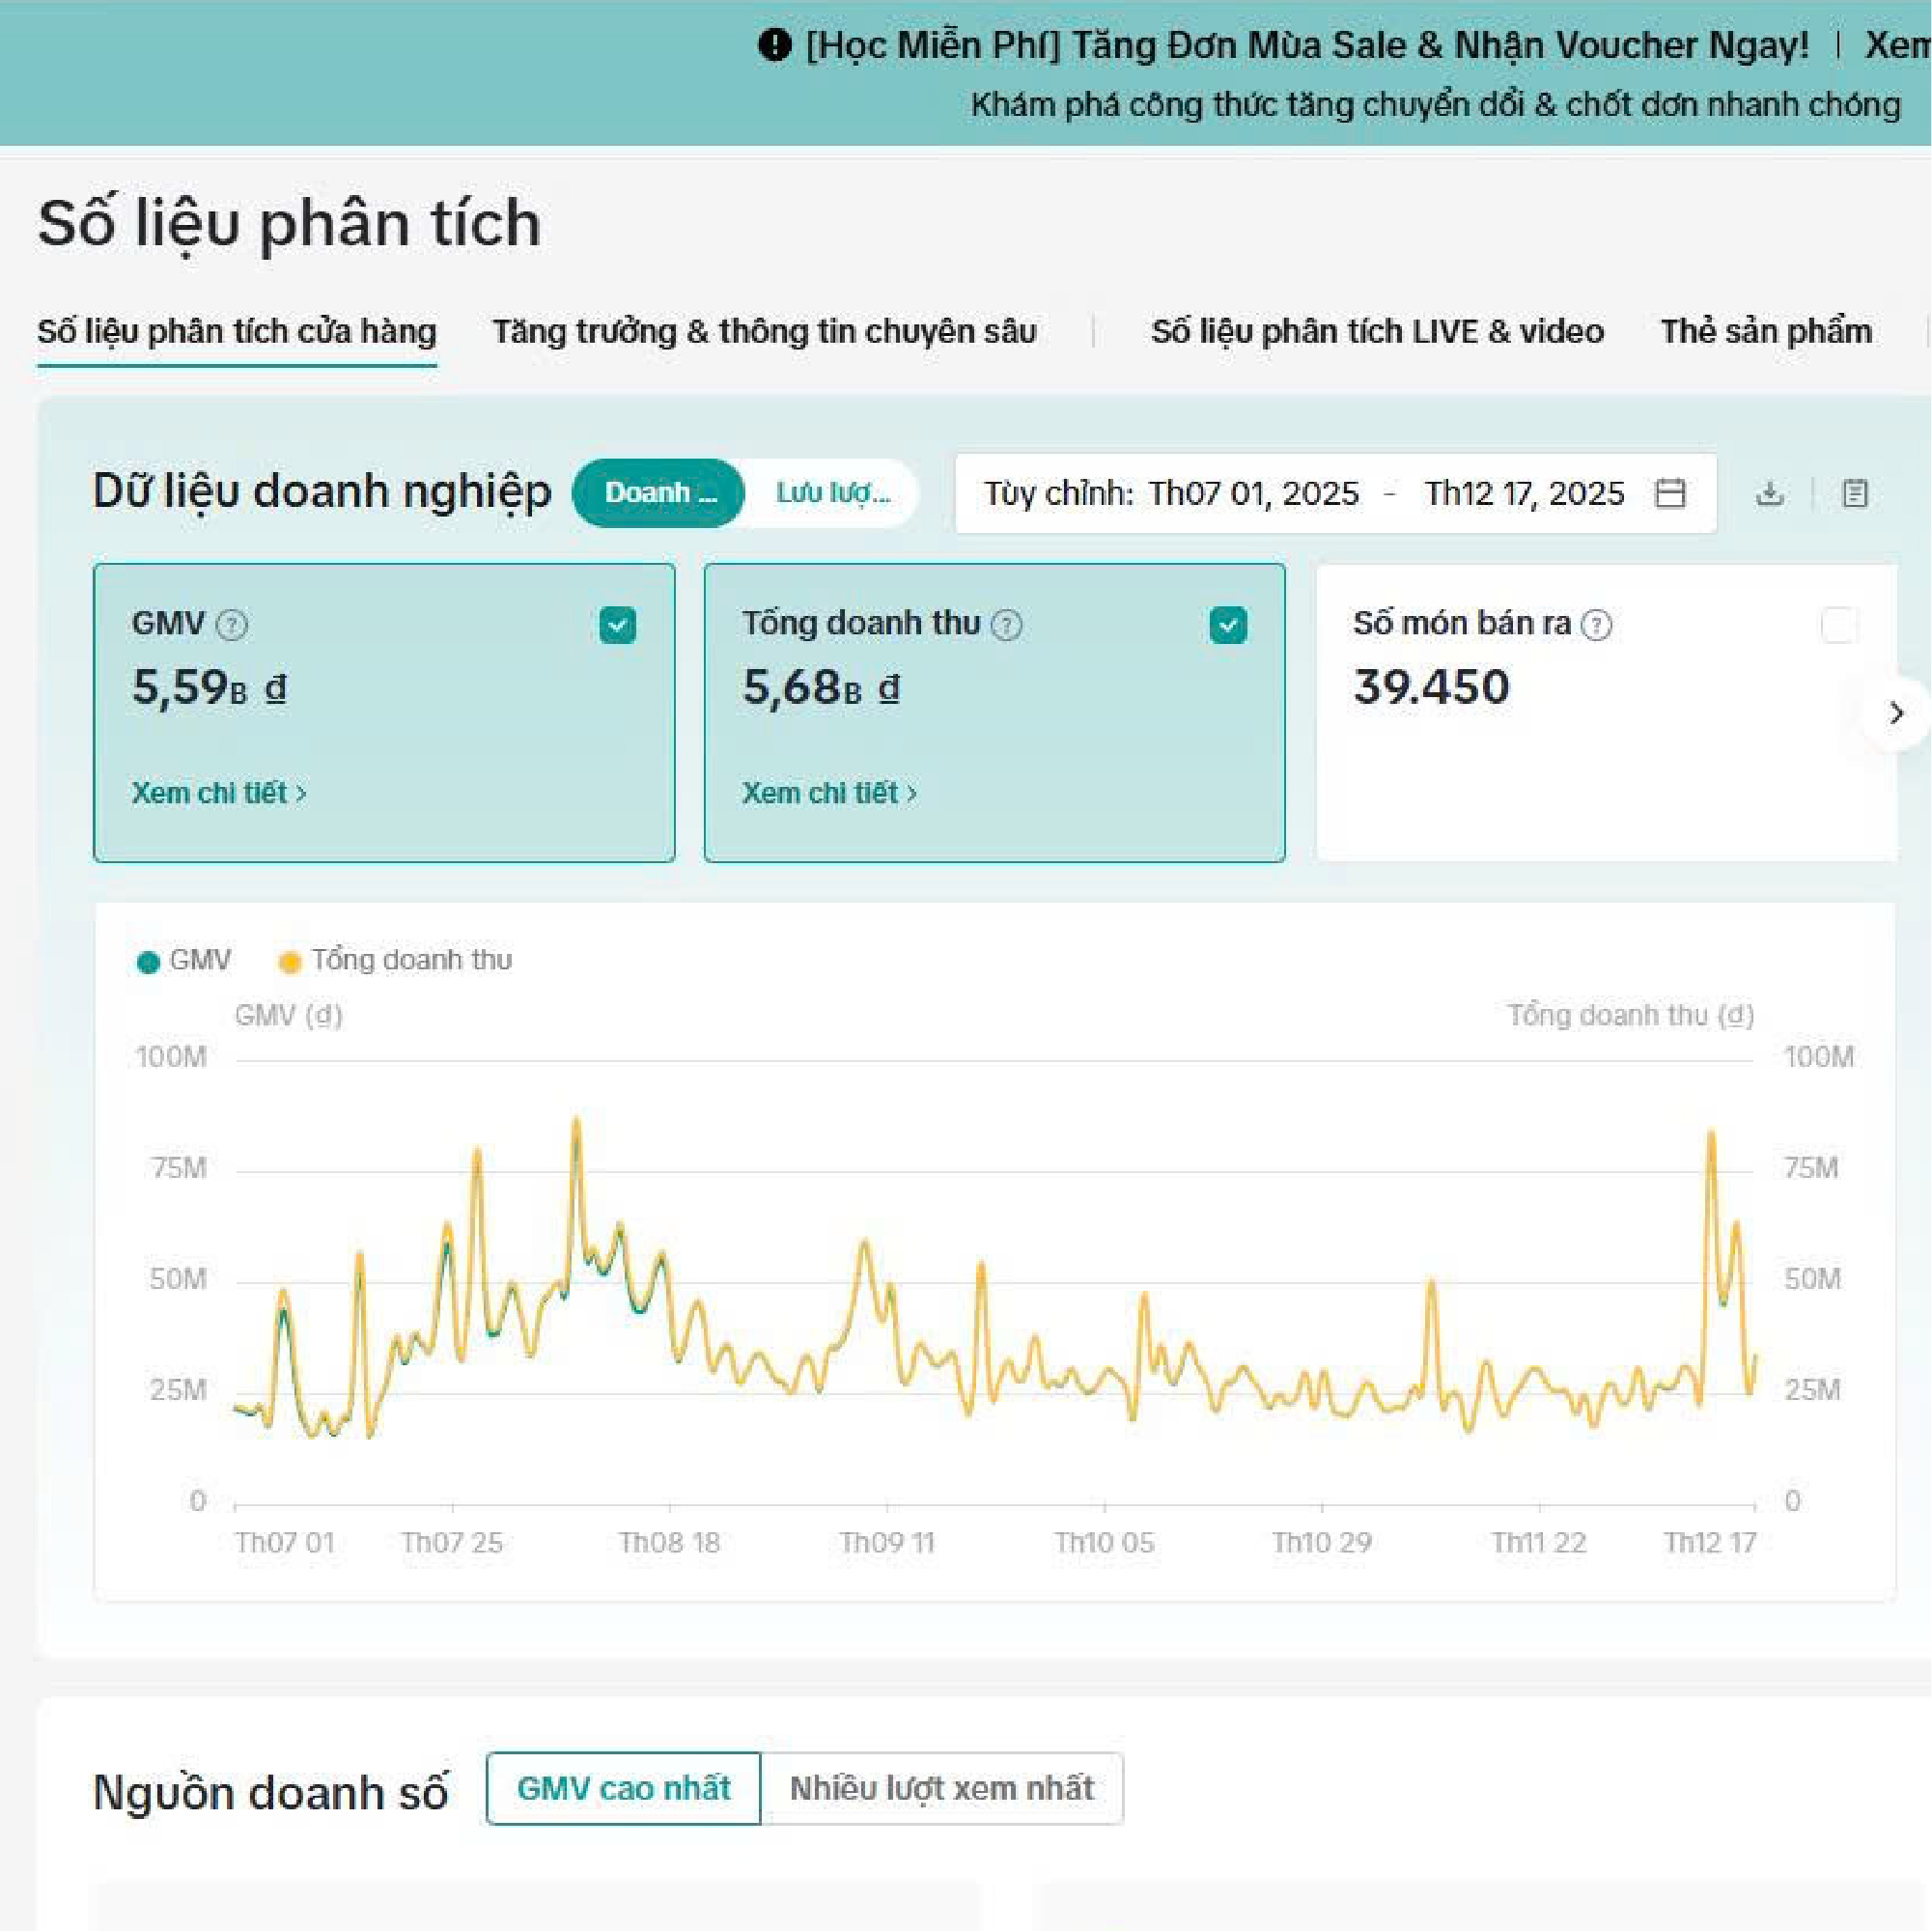The height and width of the screenshot is (1931, 1932).
Task: Check the Số món bán ra checkbox
Action: [x=1838, y=625]
